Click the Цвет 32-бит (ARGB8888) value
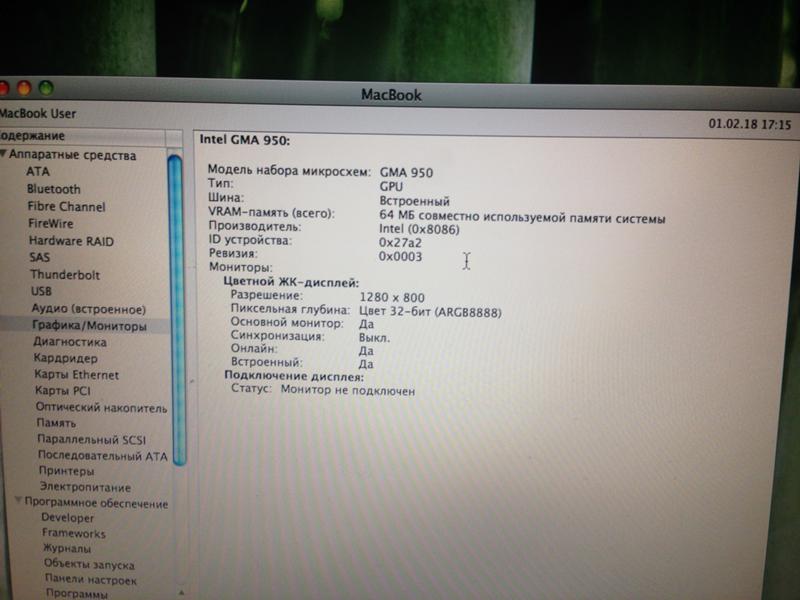Viewport: 800px width, 600px height. pyautogui.click(x=430, y=312)
